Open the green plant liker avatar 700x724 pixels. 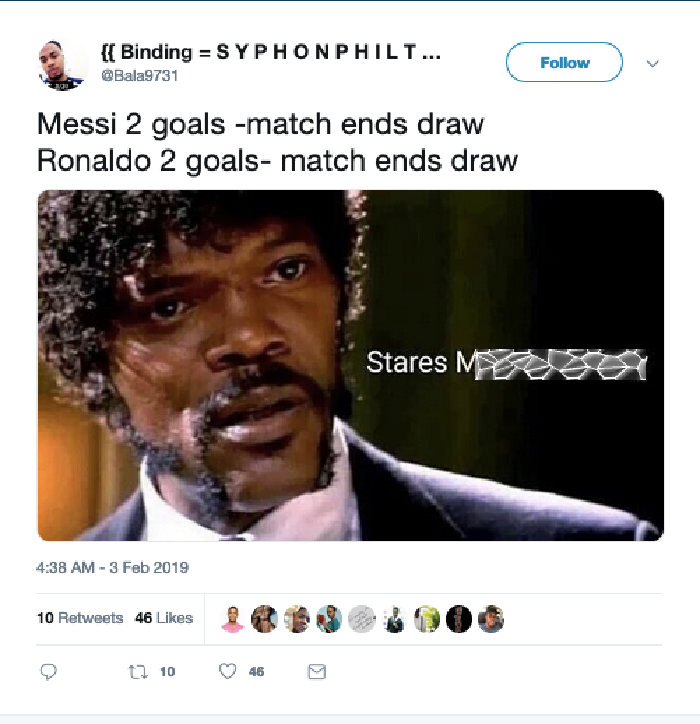point(426,619)
